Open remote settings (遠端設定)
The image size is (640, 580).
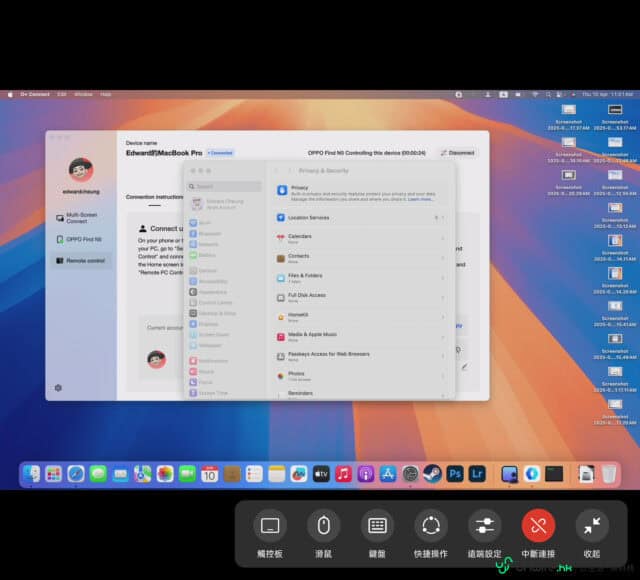coord(484,525)
